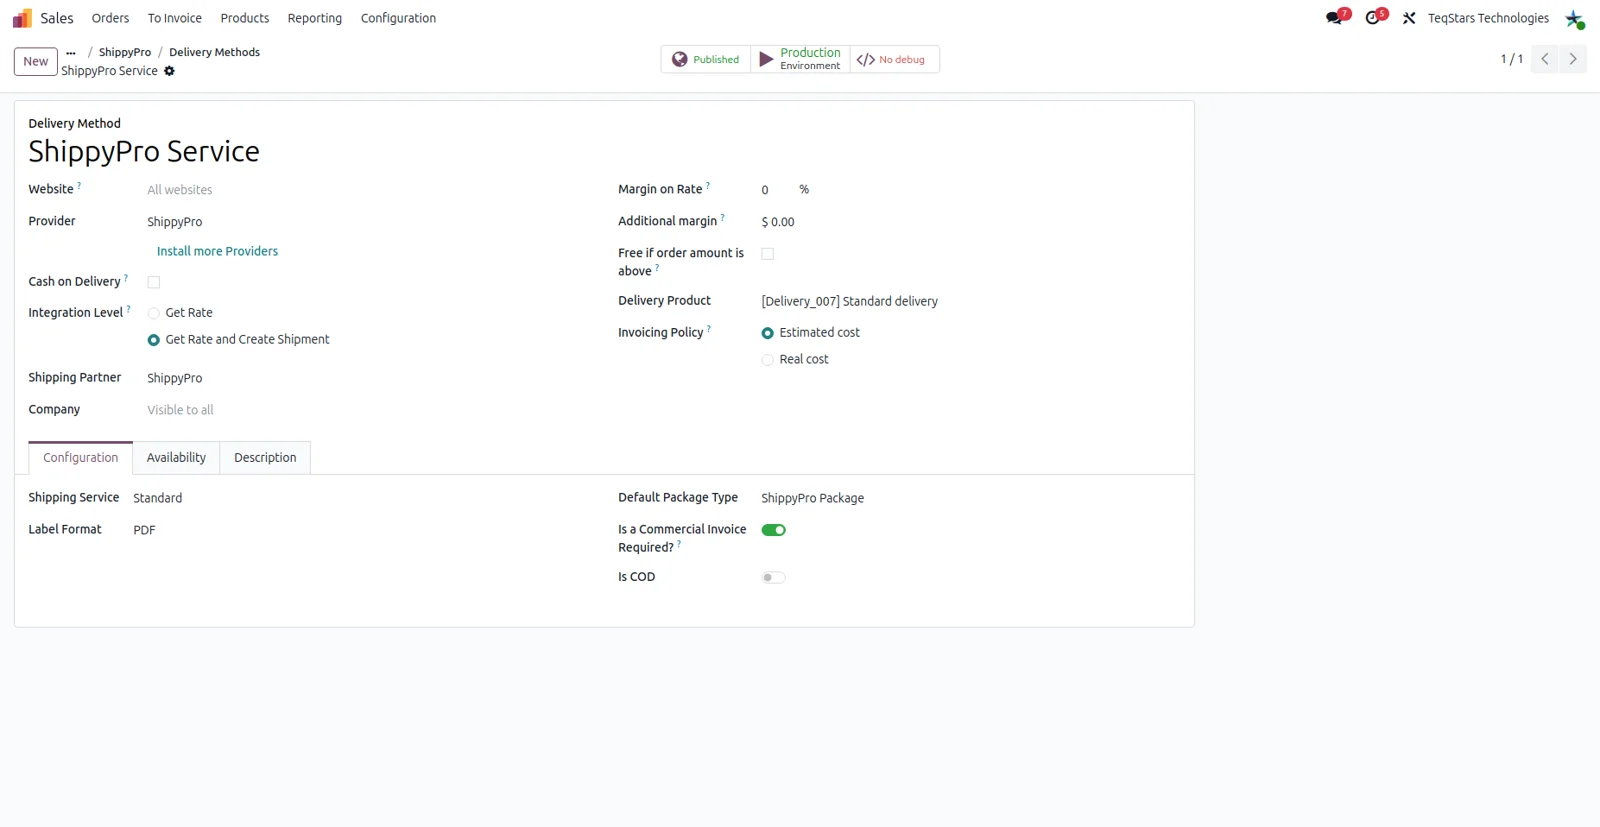1600x827 pixels.
Task: Open the Configuration menu
Action: (398, 18)
